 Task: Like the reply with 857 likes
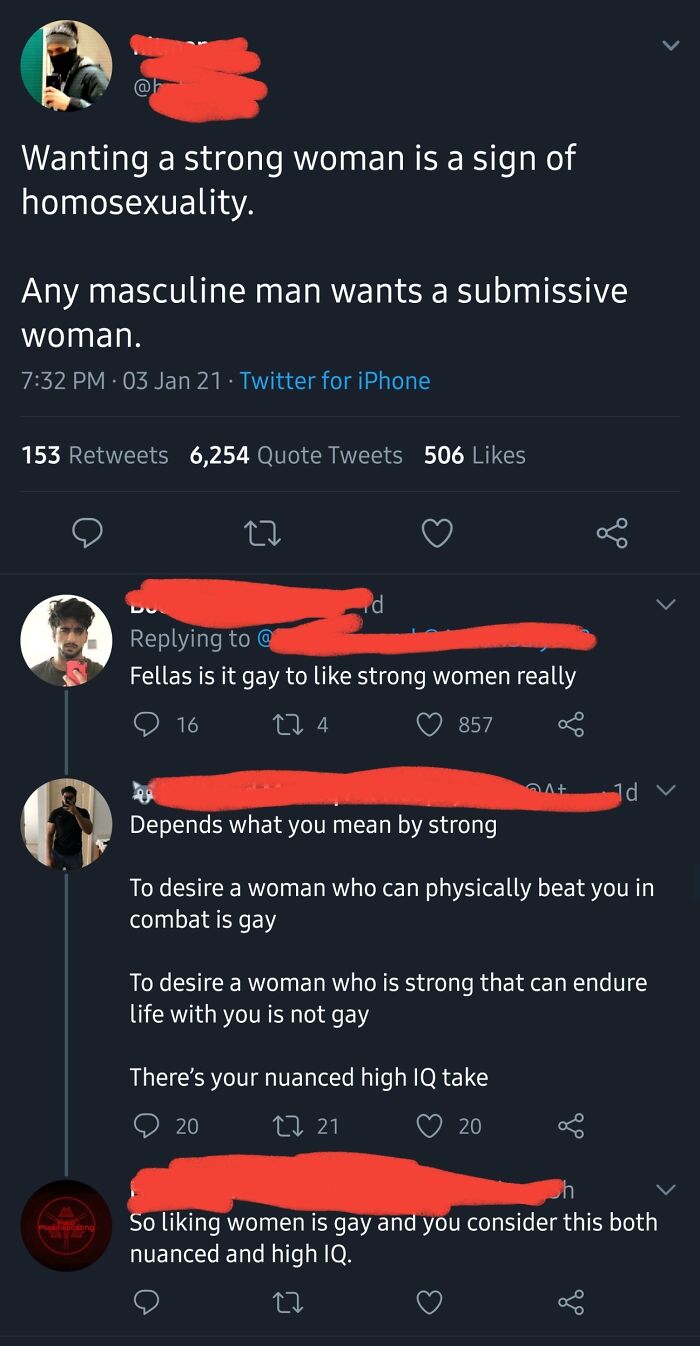click(431, 724)
